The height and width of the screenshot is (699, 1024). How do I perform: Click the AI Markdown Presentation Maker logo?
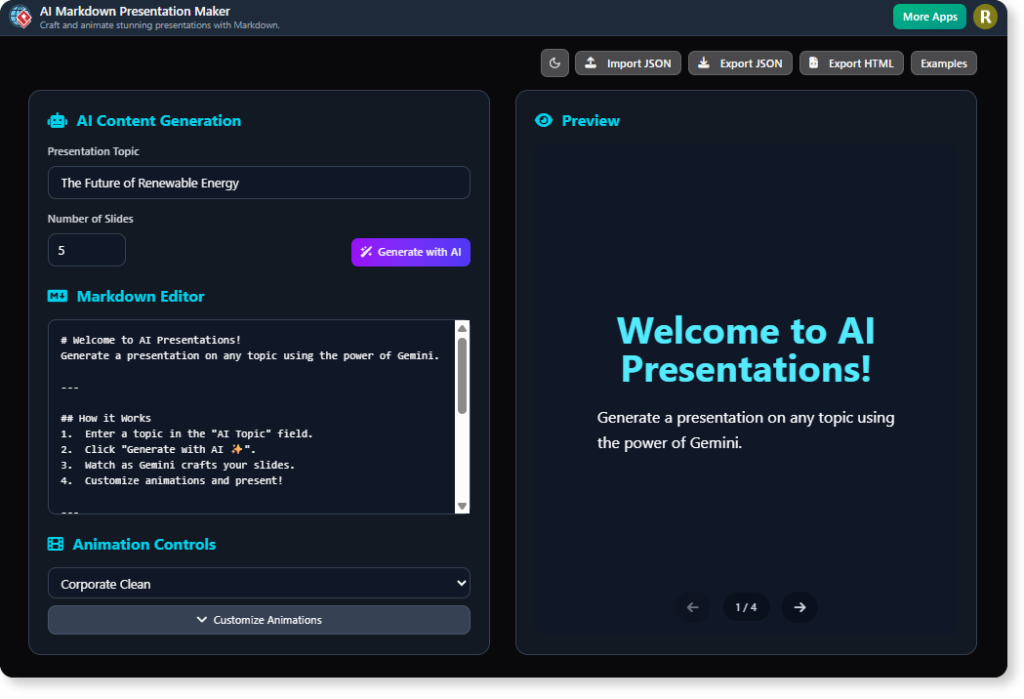point(21,16)
